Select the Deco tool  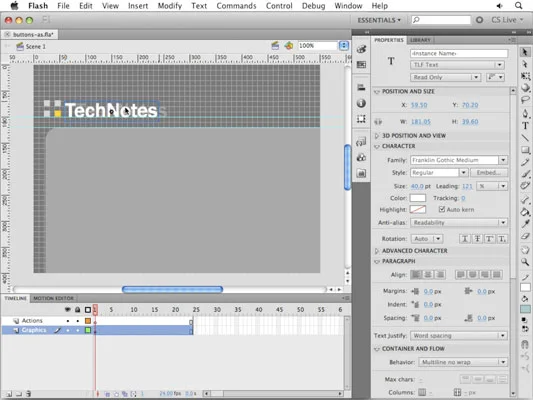coord(525,186)
